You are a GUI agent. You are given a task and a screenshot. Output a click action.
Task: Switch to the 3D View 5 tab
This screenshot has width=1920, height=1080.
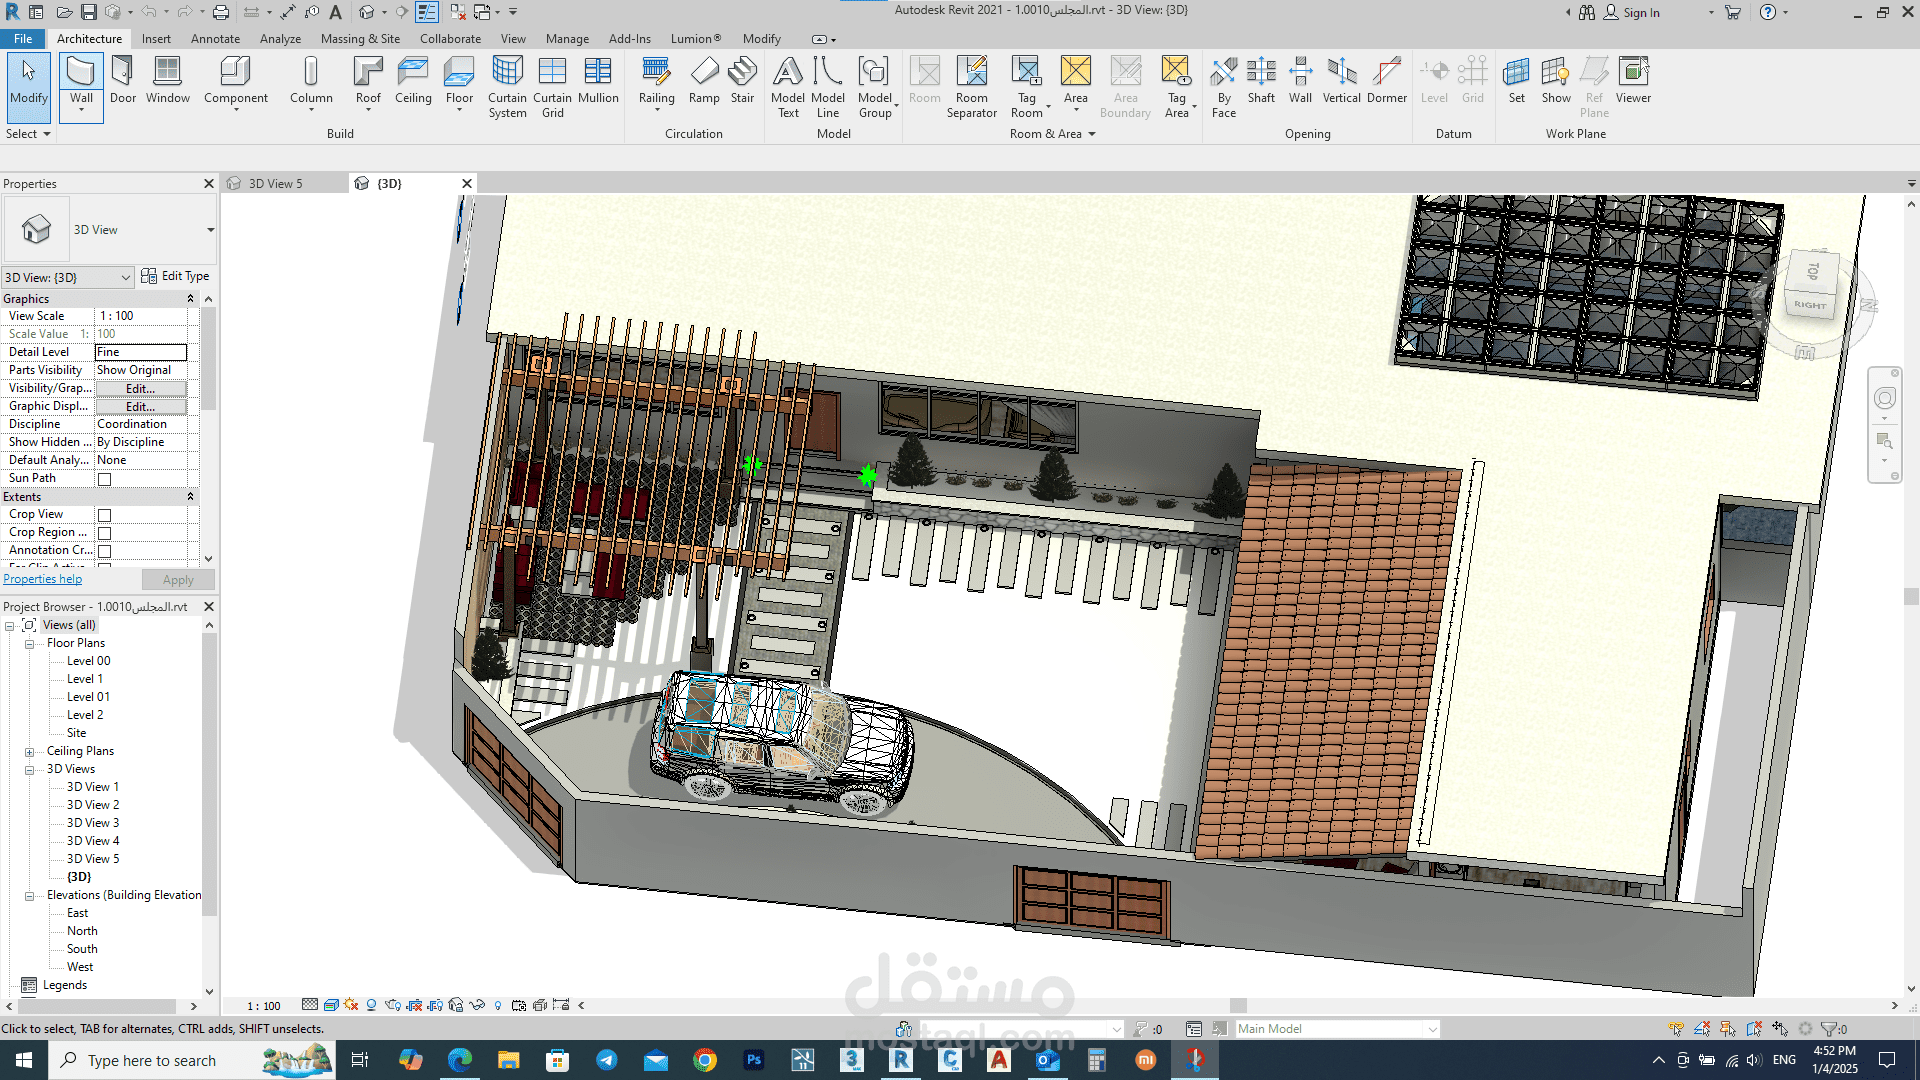[x=275, y=184]
